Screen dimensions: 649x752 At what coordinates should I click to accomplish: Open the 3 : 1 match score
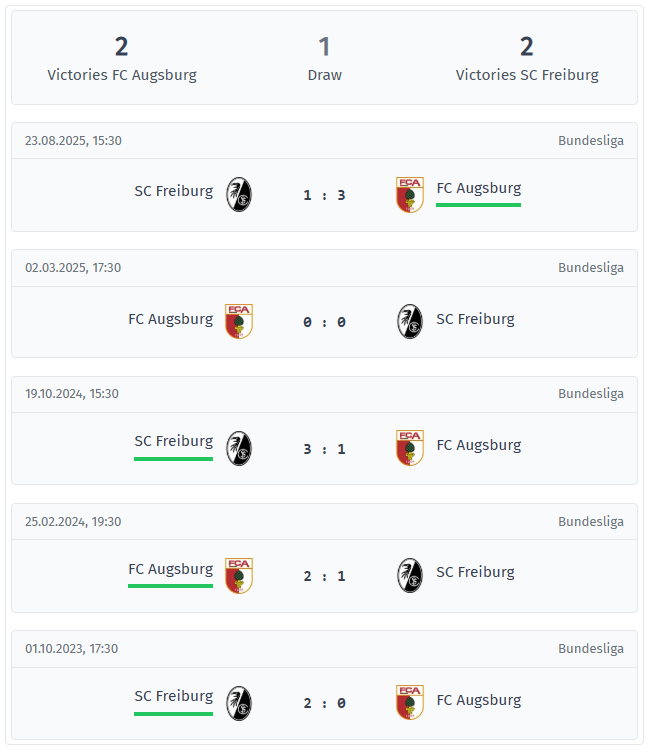point(324,449)
